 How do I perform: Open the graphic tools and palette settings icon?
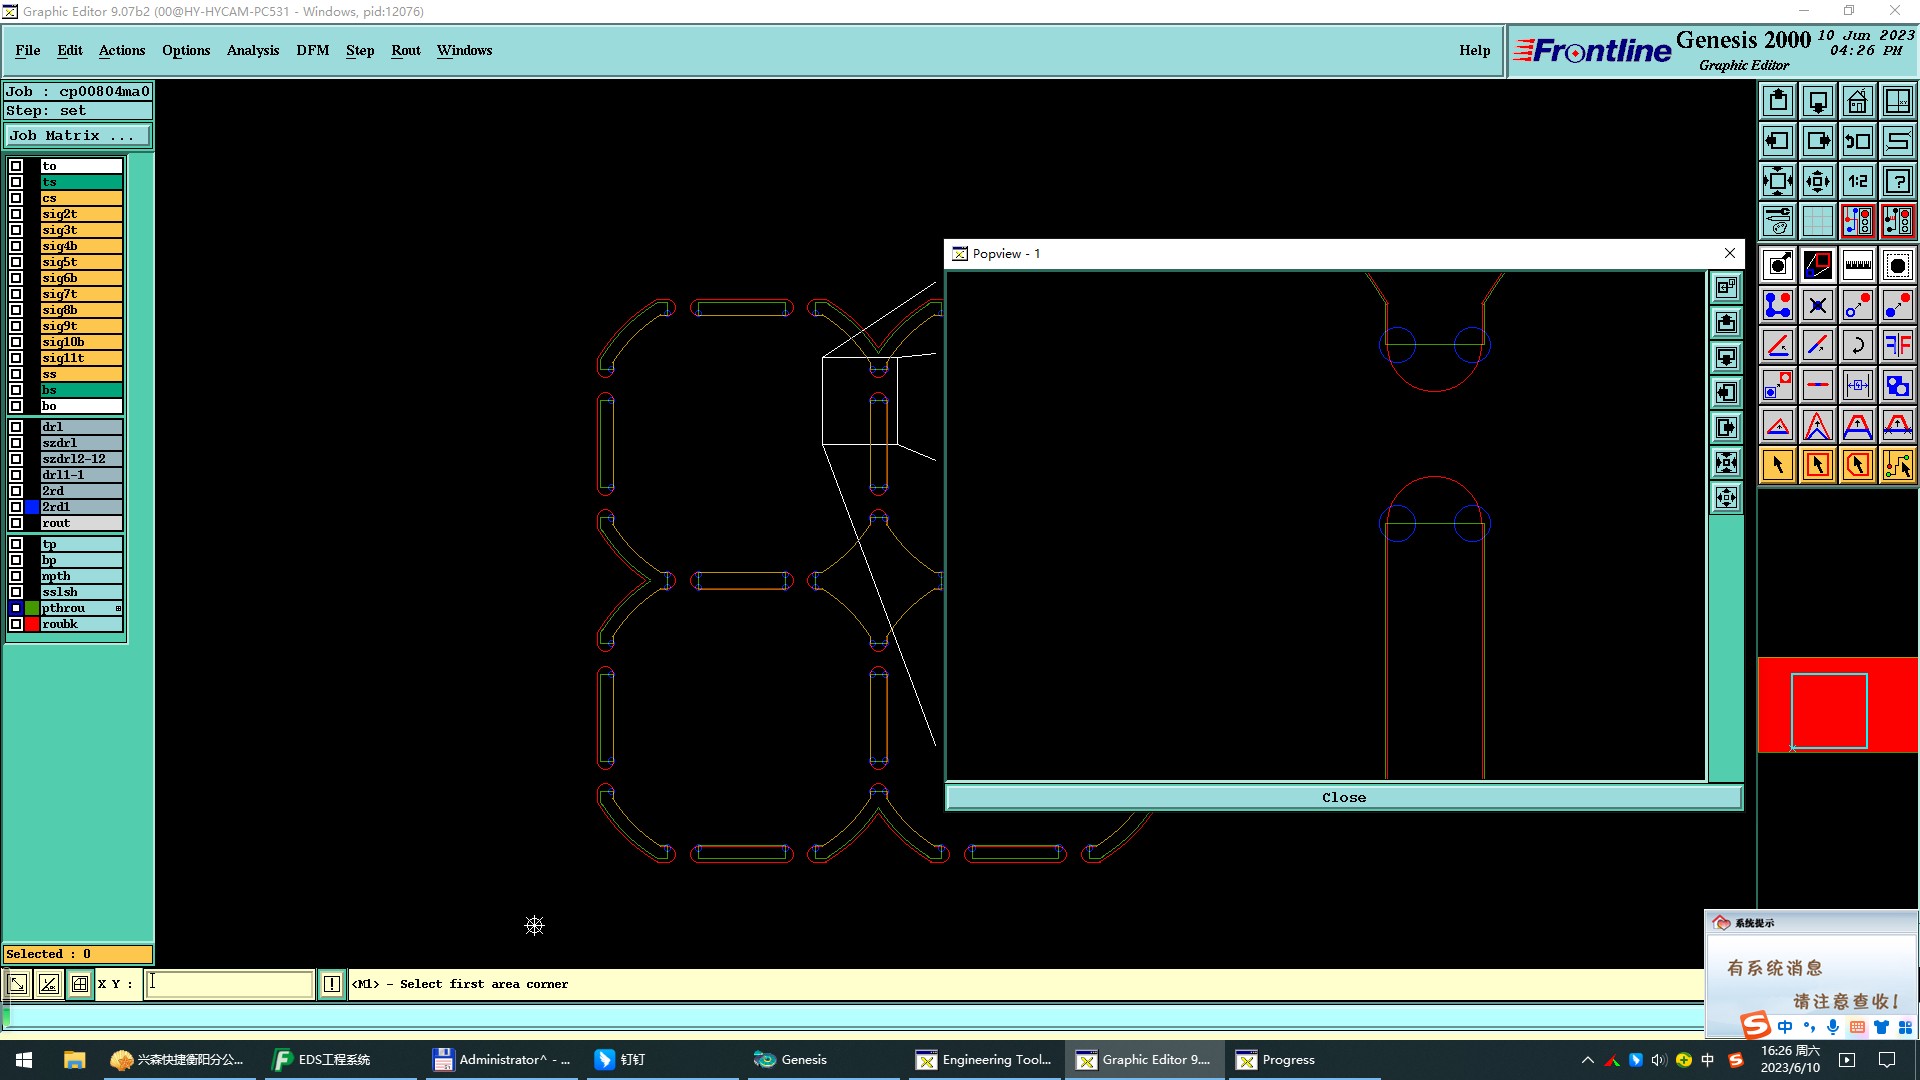point(1778,221)
